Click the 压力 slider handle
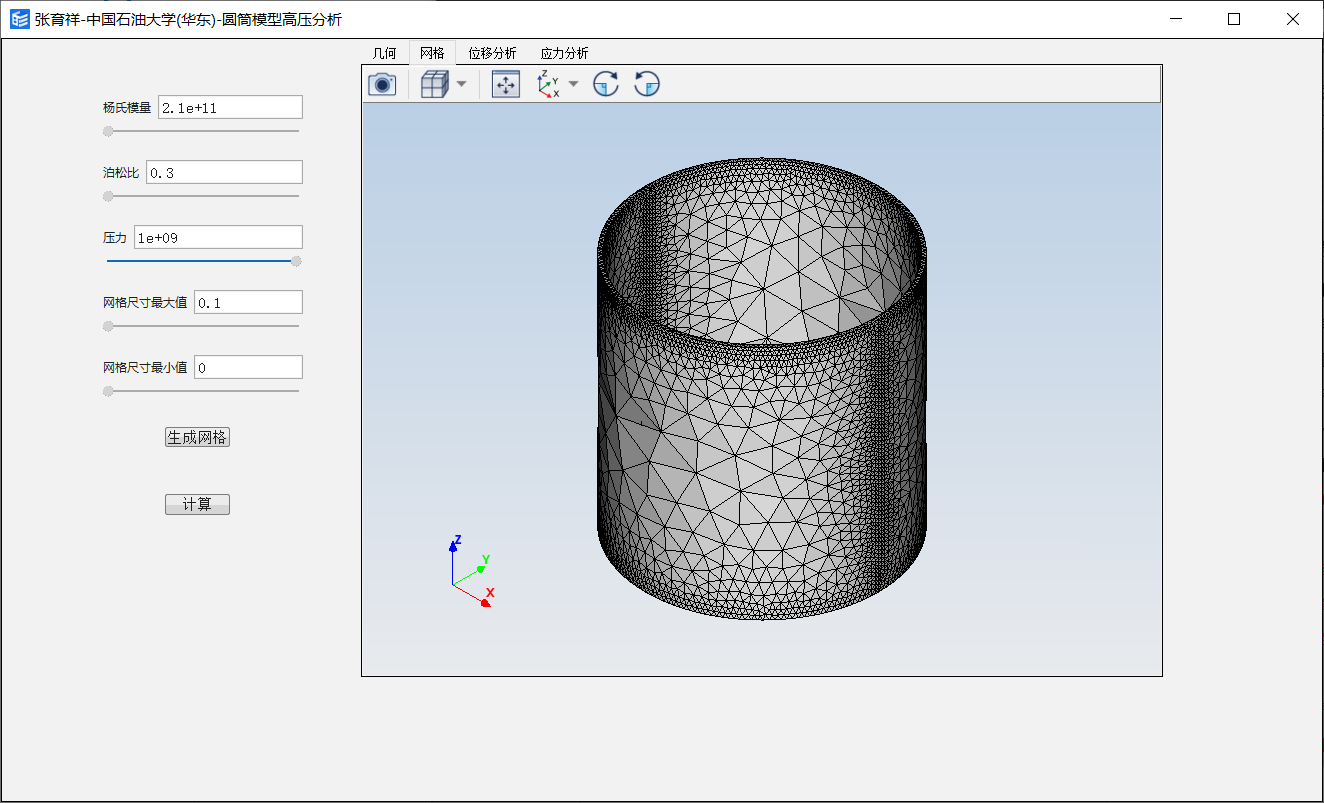This screenshot has width=1324, height=803. click(296, 261)
